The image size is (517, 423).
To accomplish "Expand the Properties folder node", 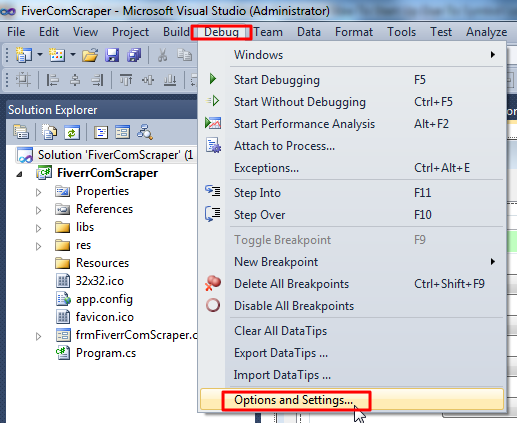I will [39, 192].
